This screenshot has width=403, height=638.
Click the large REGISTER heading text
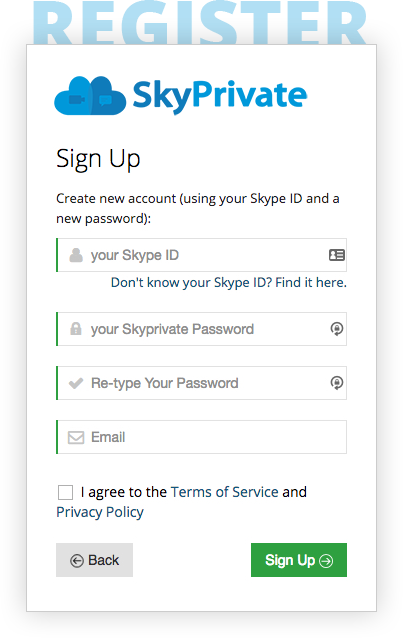[x=200, y=22]
